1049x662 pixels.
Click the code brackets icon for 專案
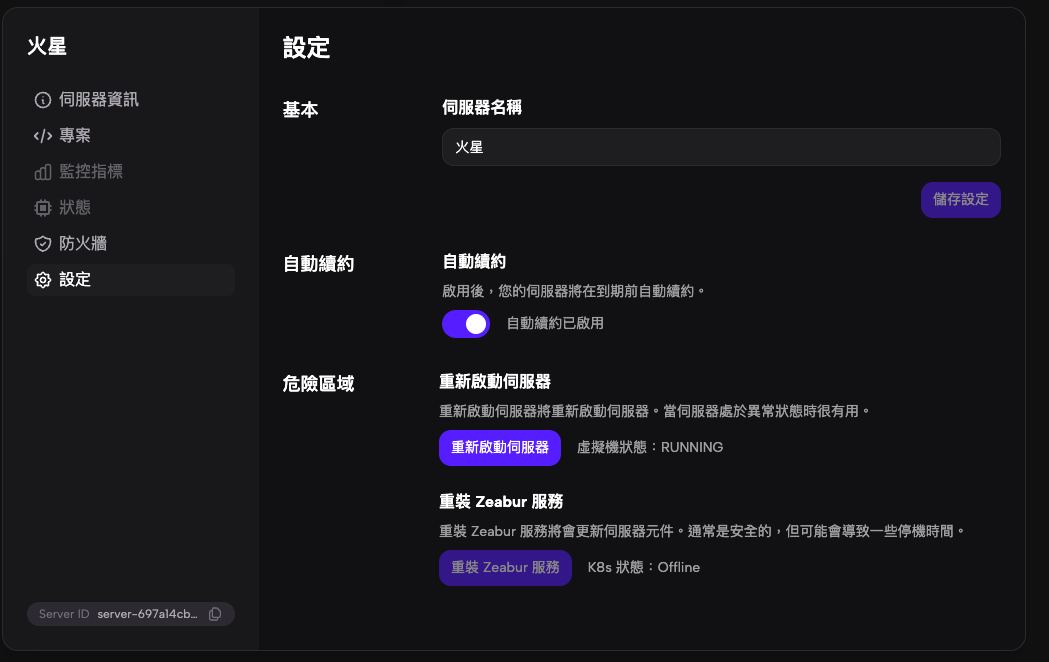(x=42, y=136)
